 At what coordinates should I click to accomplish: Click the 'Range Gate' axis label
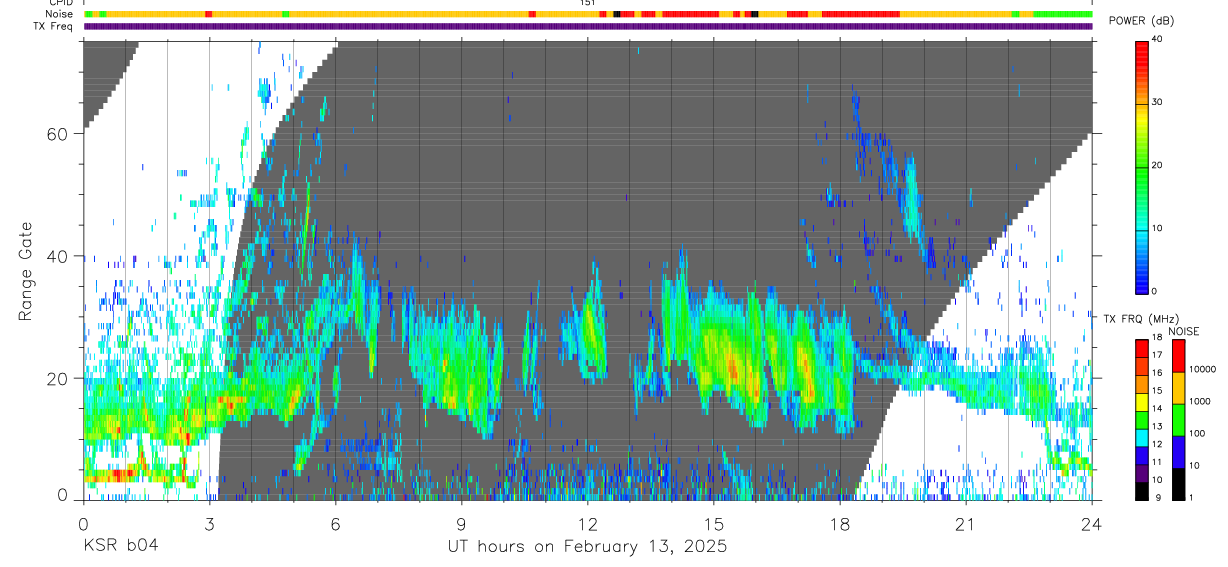click(x=26, y=271)
